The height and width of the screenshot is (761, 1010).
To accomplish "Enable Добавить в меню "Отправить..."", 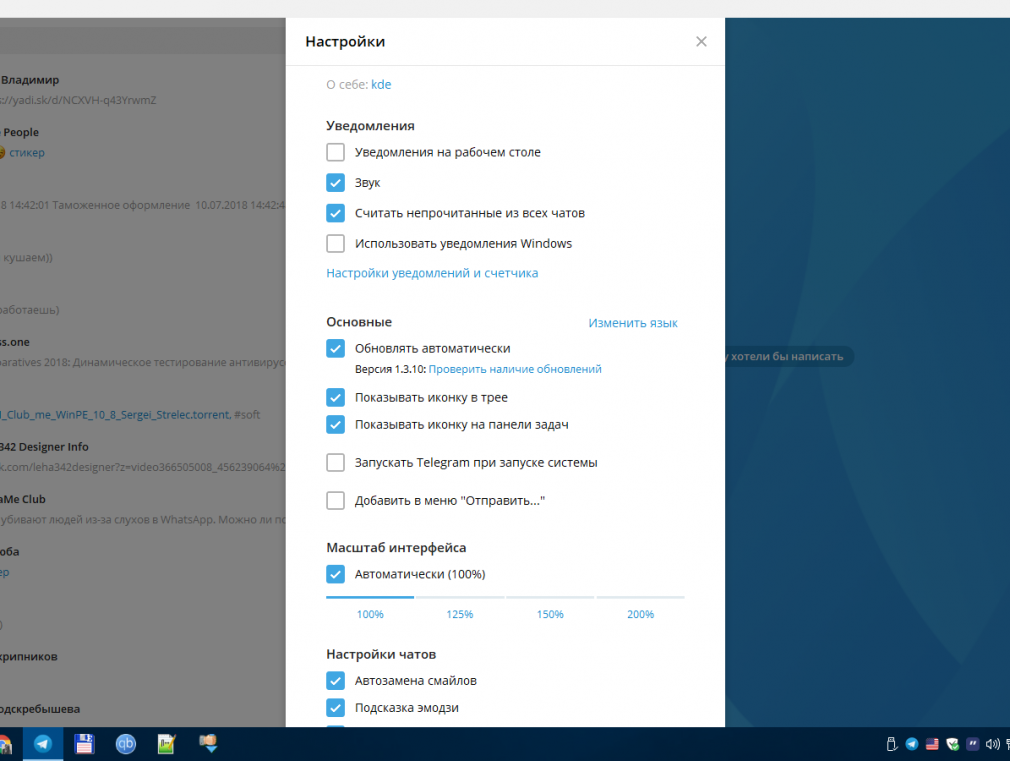I will [336, 500].
